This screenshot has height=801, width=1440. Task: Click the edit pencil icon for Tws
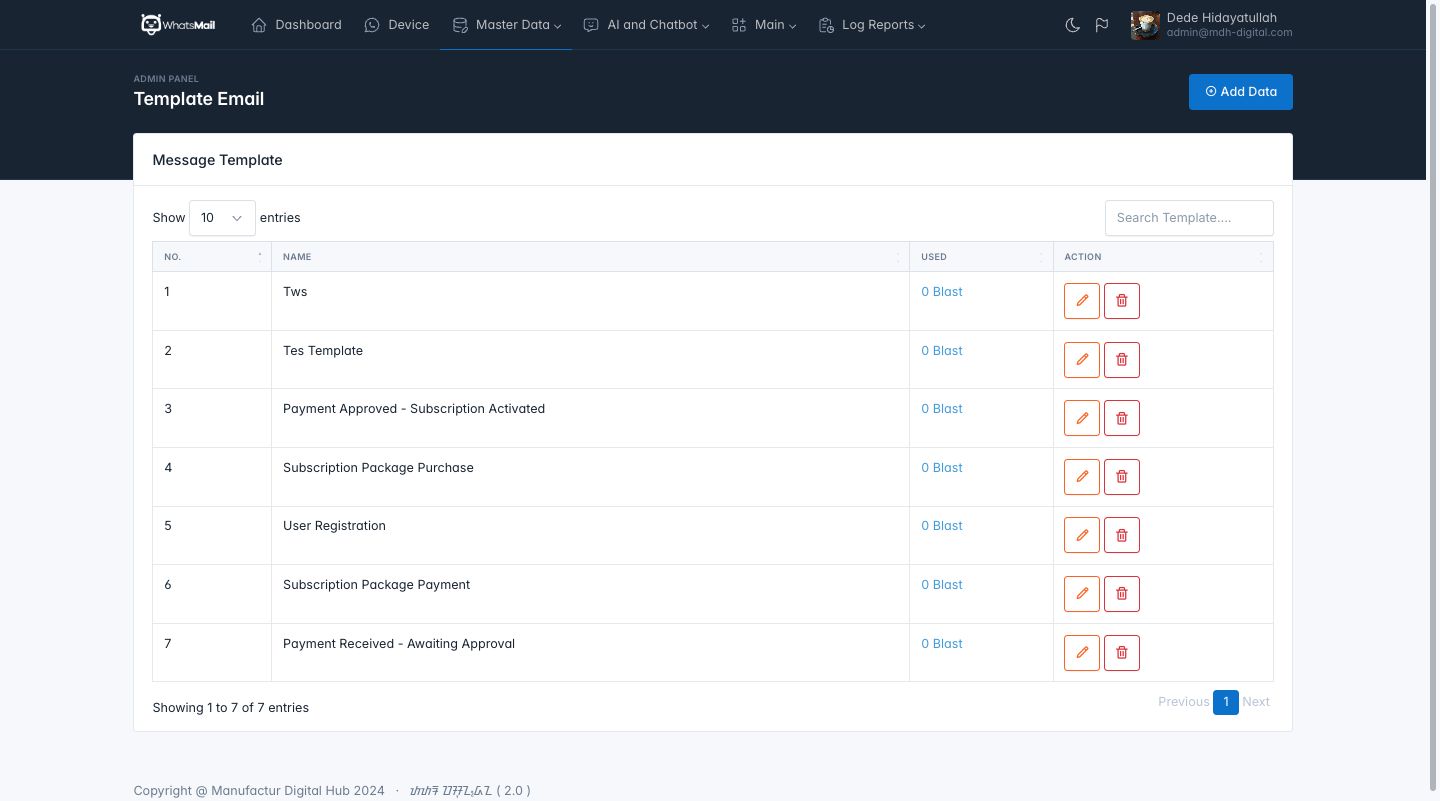coord(1081,301)
